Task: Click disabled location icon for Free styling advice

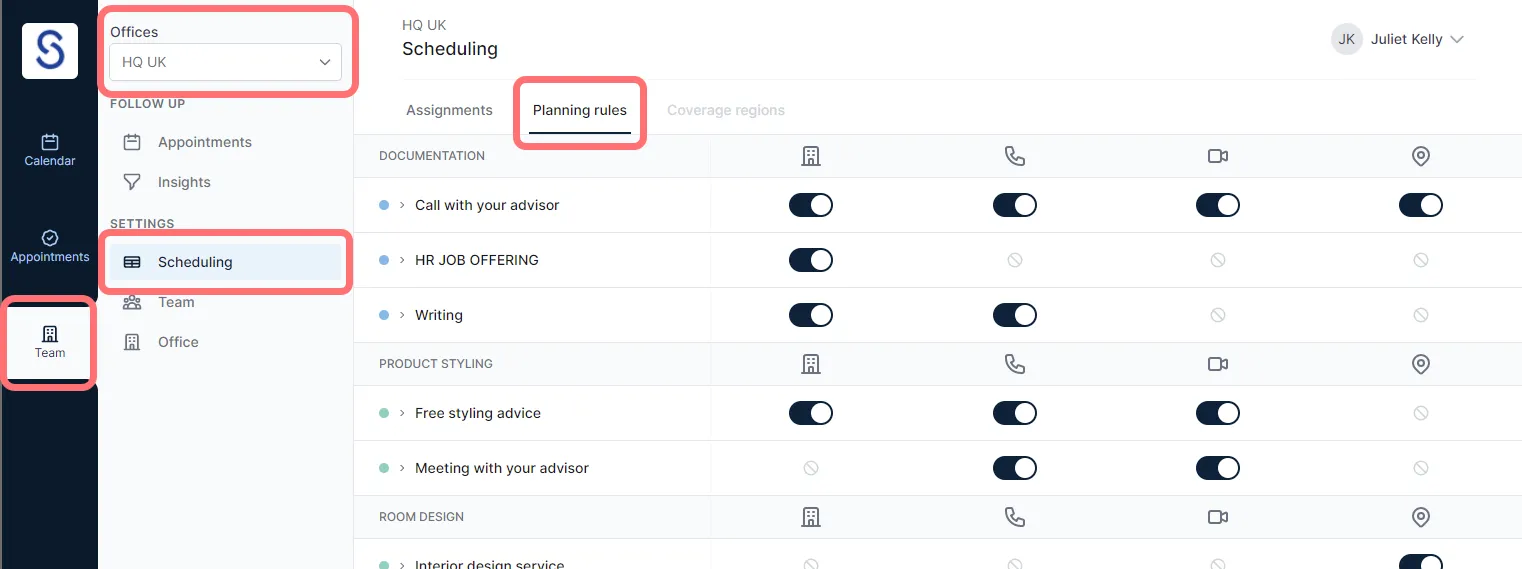Action: click(x=1421, y=413)
